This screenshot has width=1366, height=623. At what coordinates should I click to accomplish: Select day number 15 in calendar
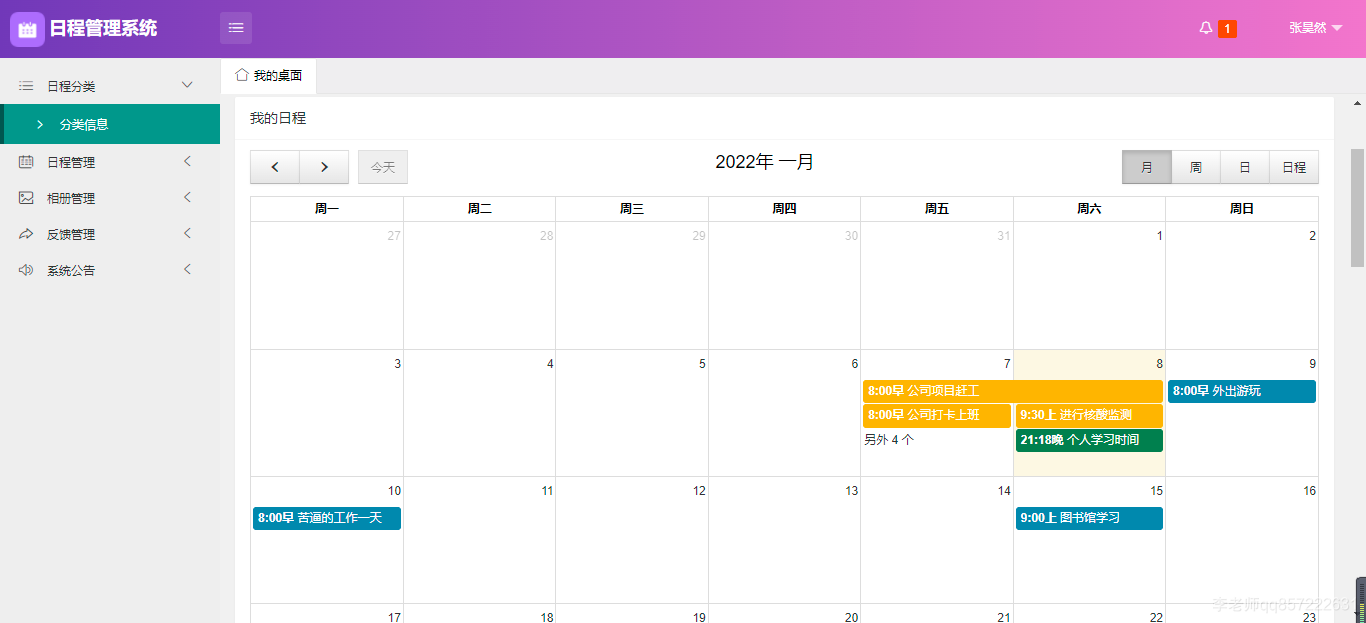tap(1156, 491)
